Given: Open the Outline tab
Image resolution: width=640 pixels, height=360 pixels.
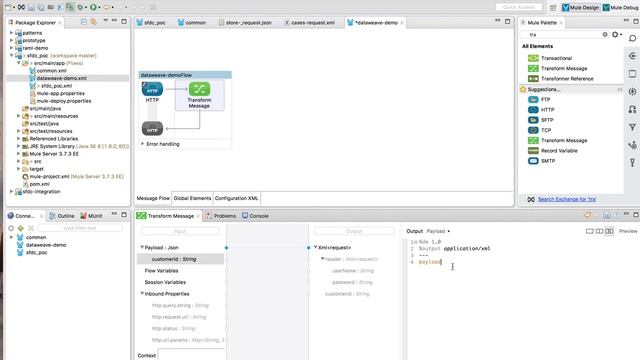Looking at the screenshot, I should pos(62,216).
